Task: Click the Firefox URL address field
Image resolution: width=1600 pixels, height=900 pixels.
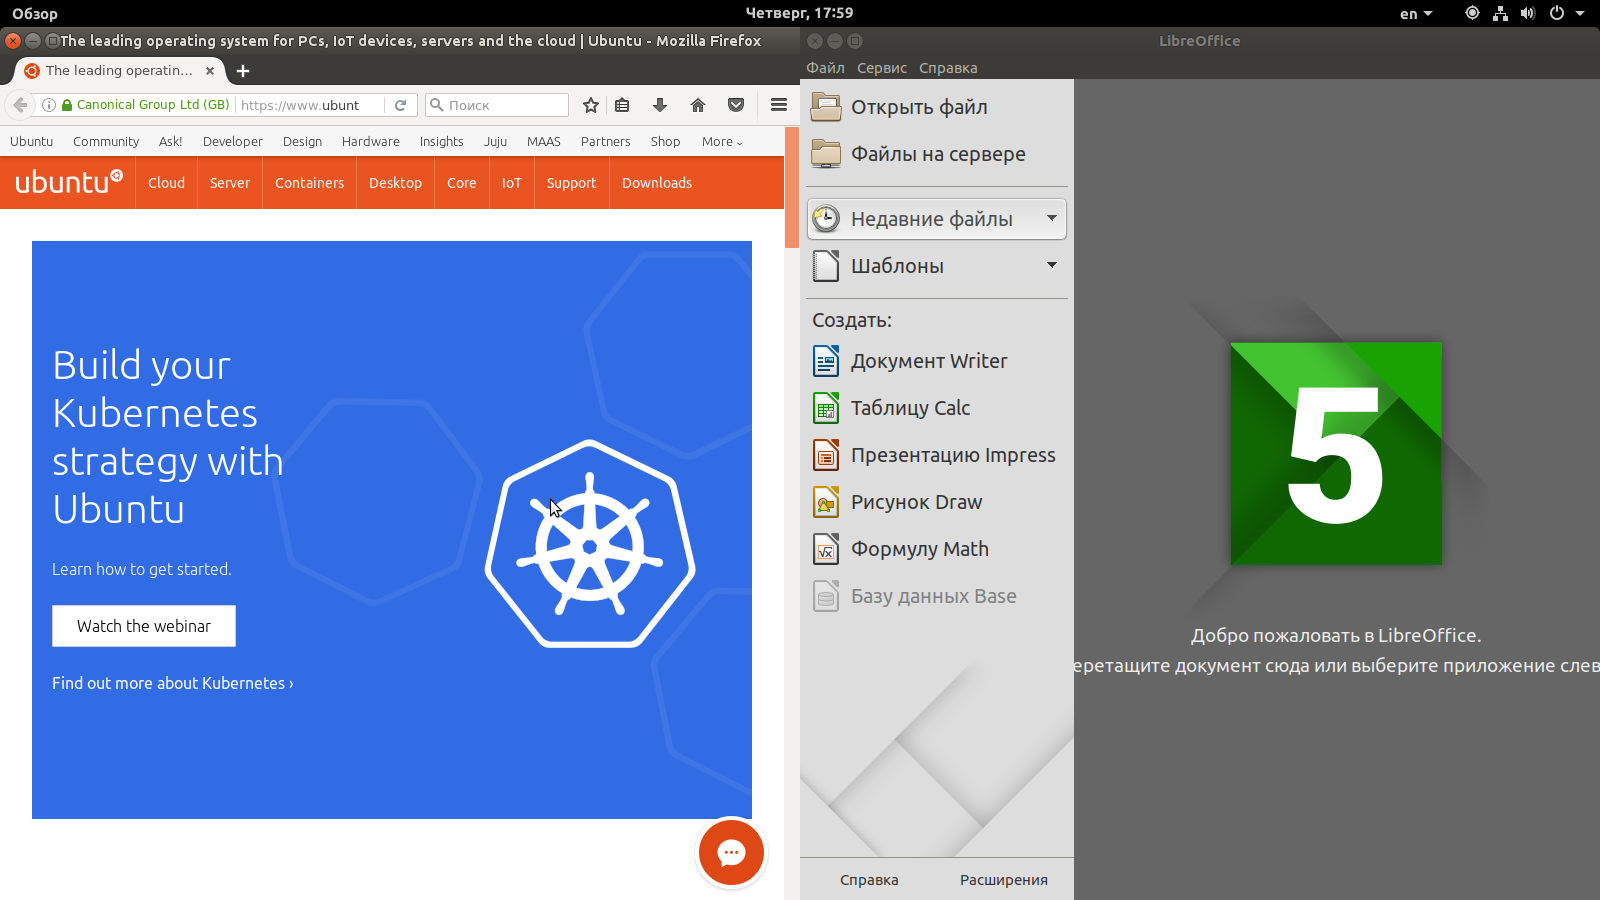Action: pyautogui.click(x=310, y=105)
